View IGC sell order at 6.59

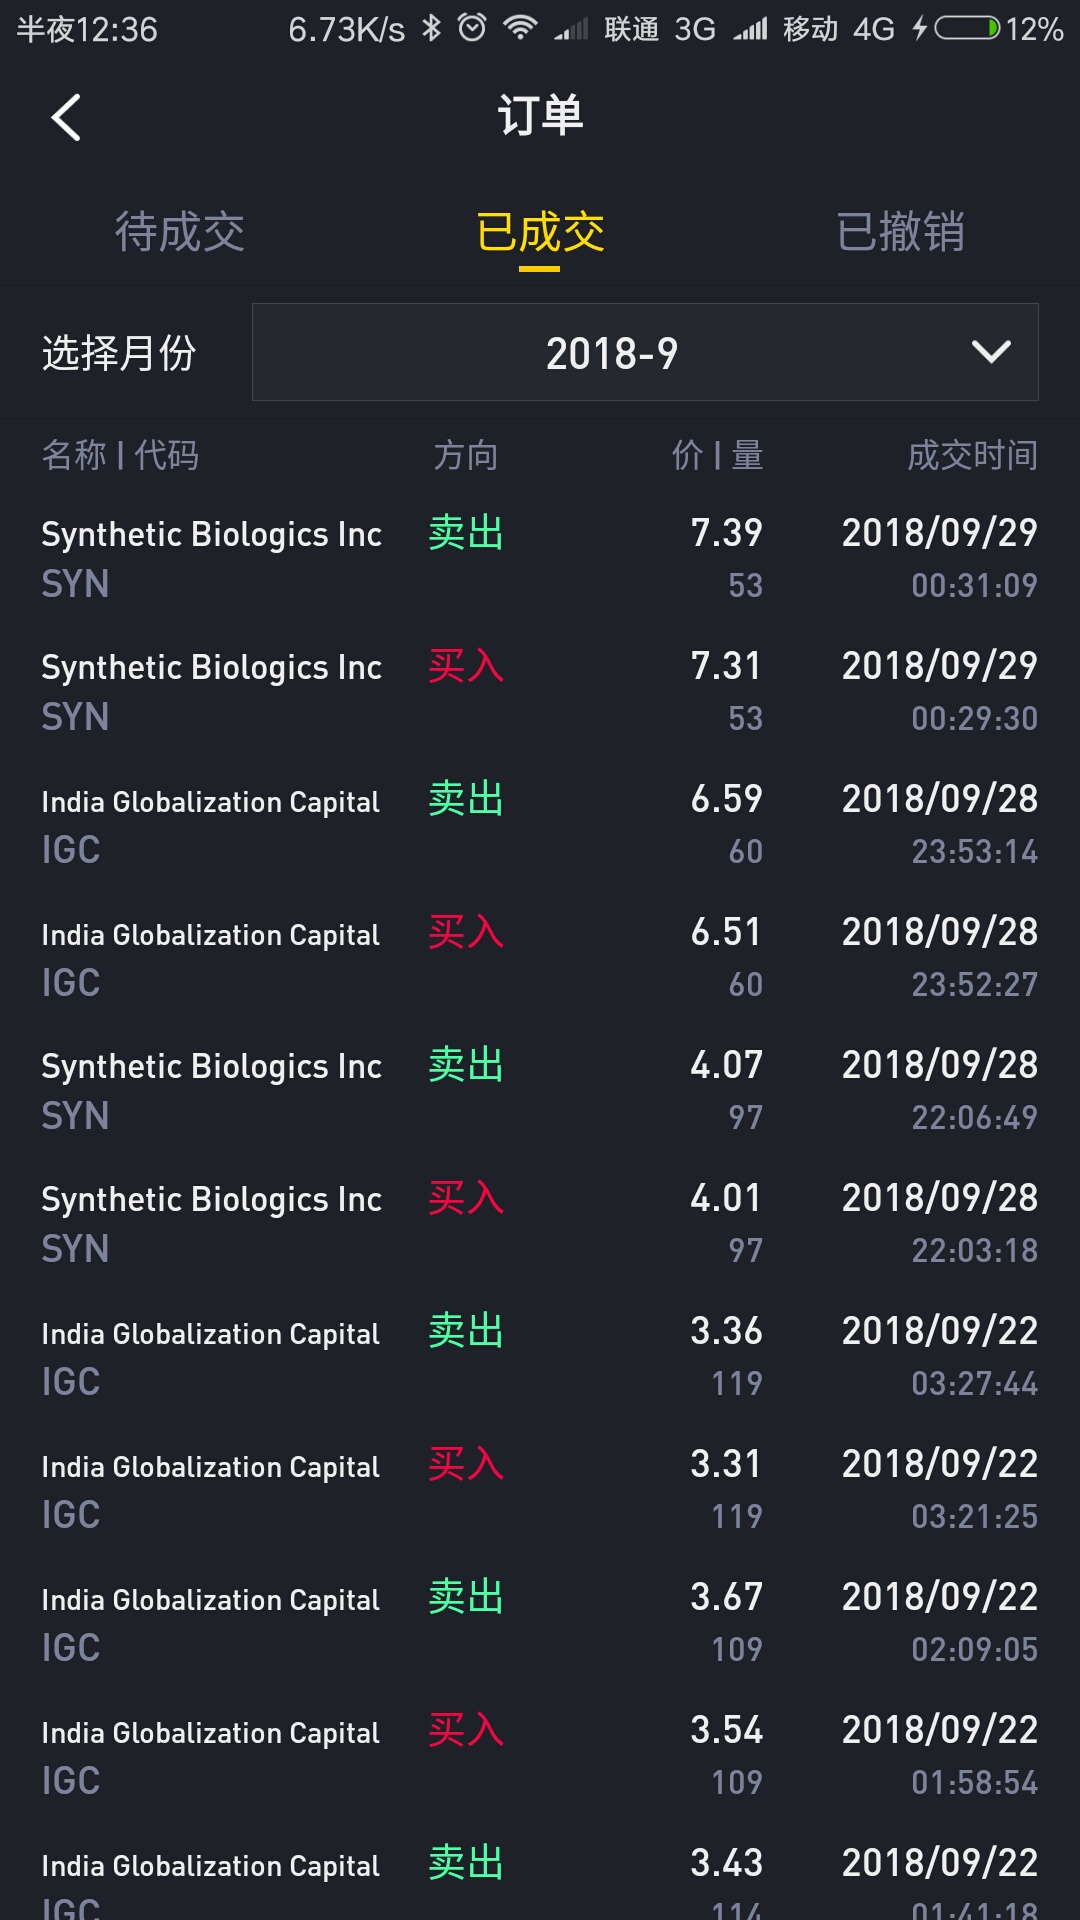540,824
